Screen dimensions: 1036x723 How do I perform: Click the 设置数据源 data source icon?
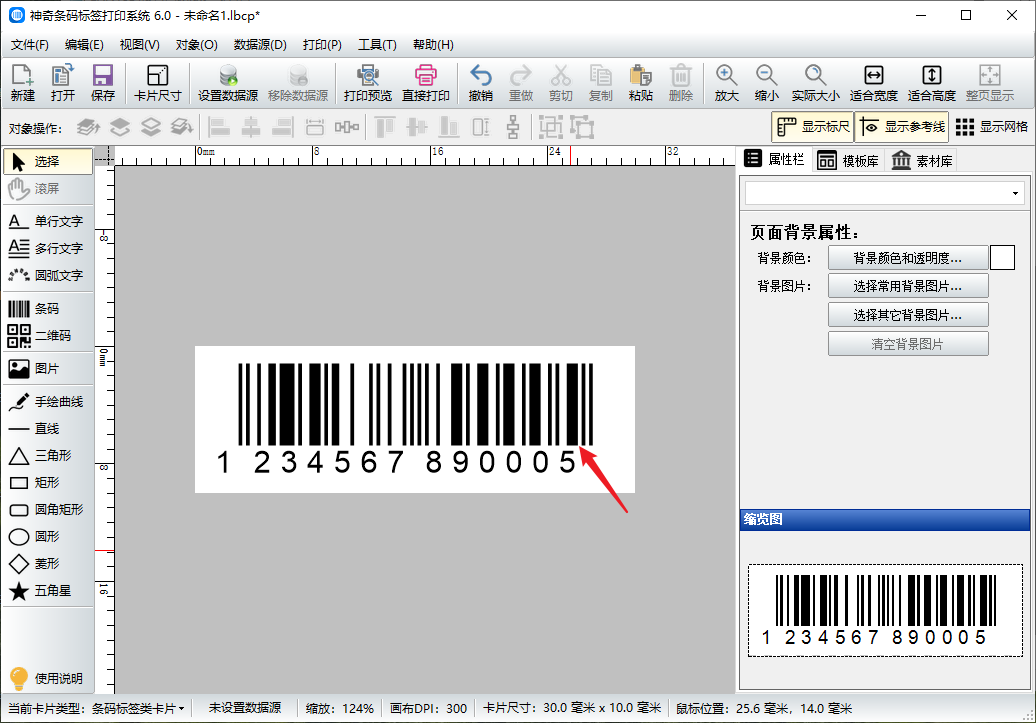point(228,83)
